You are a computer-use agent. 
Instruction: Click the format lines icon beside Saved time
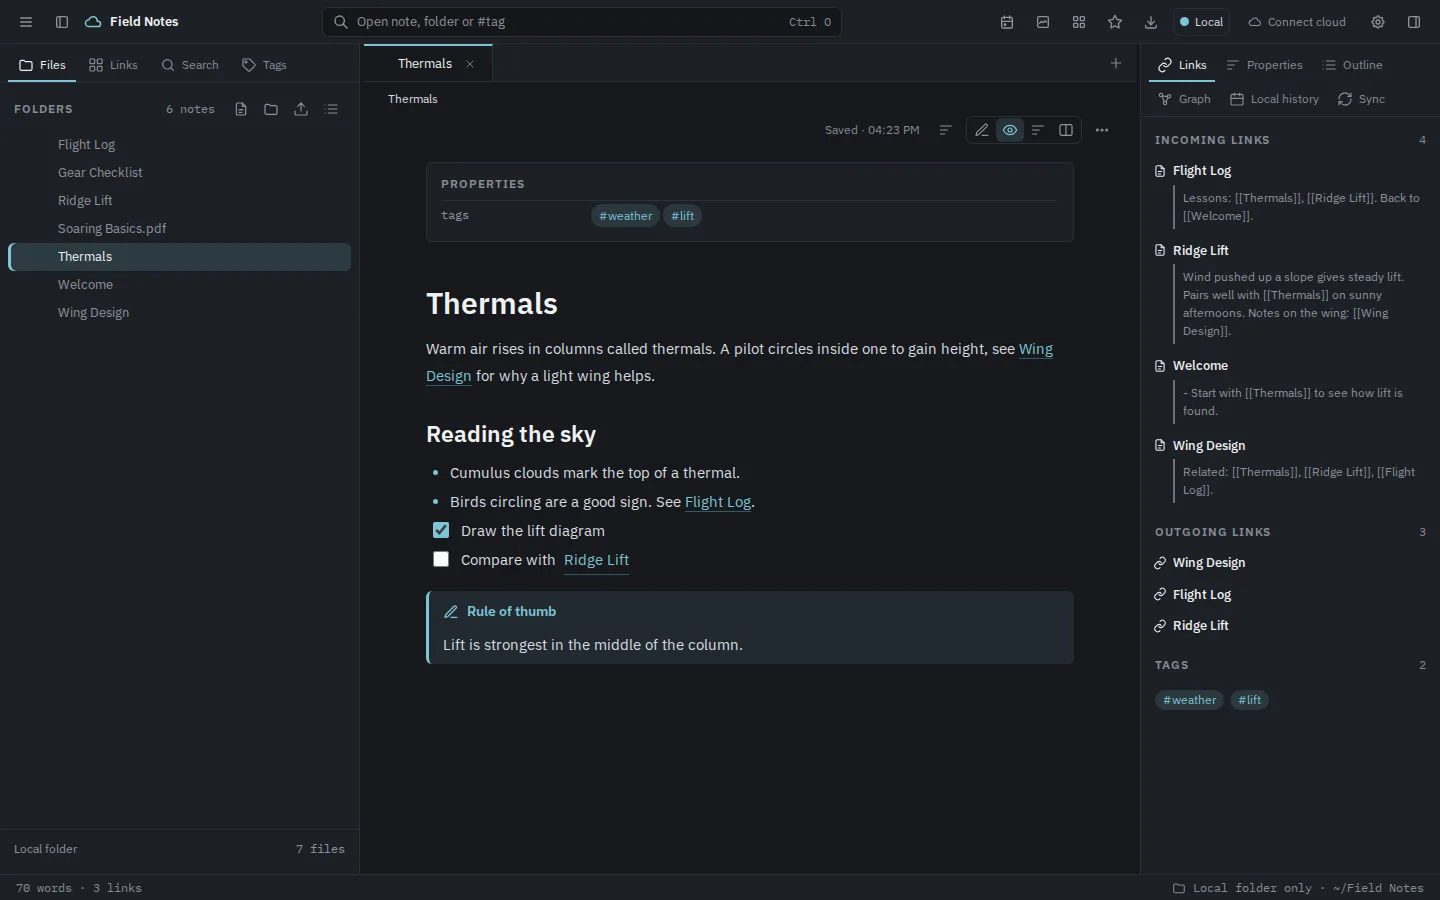click(945, 130)
